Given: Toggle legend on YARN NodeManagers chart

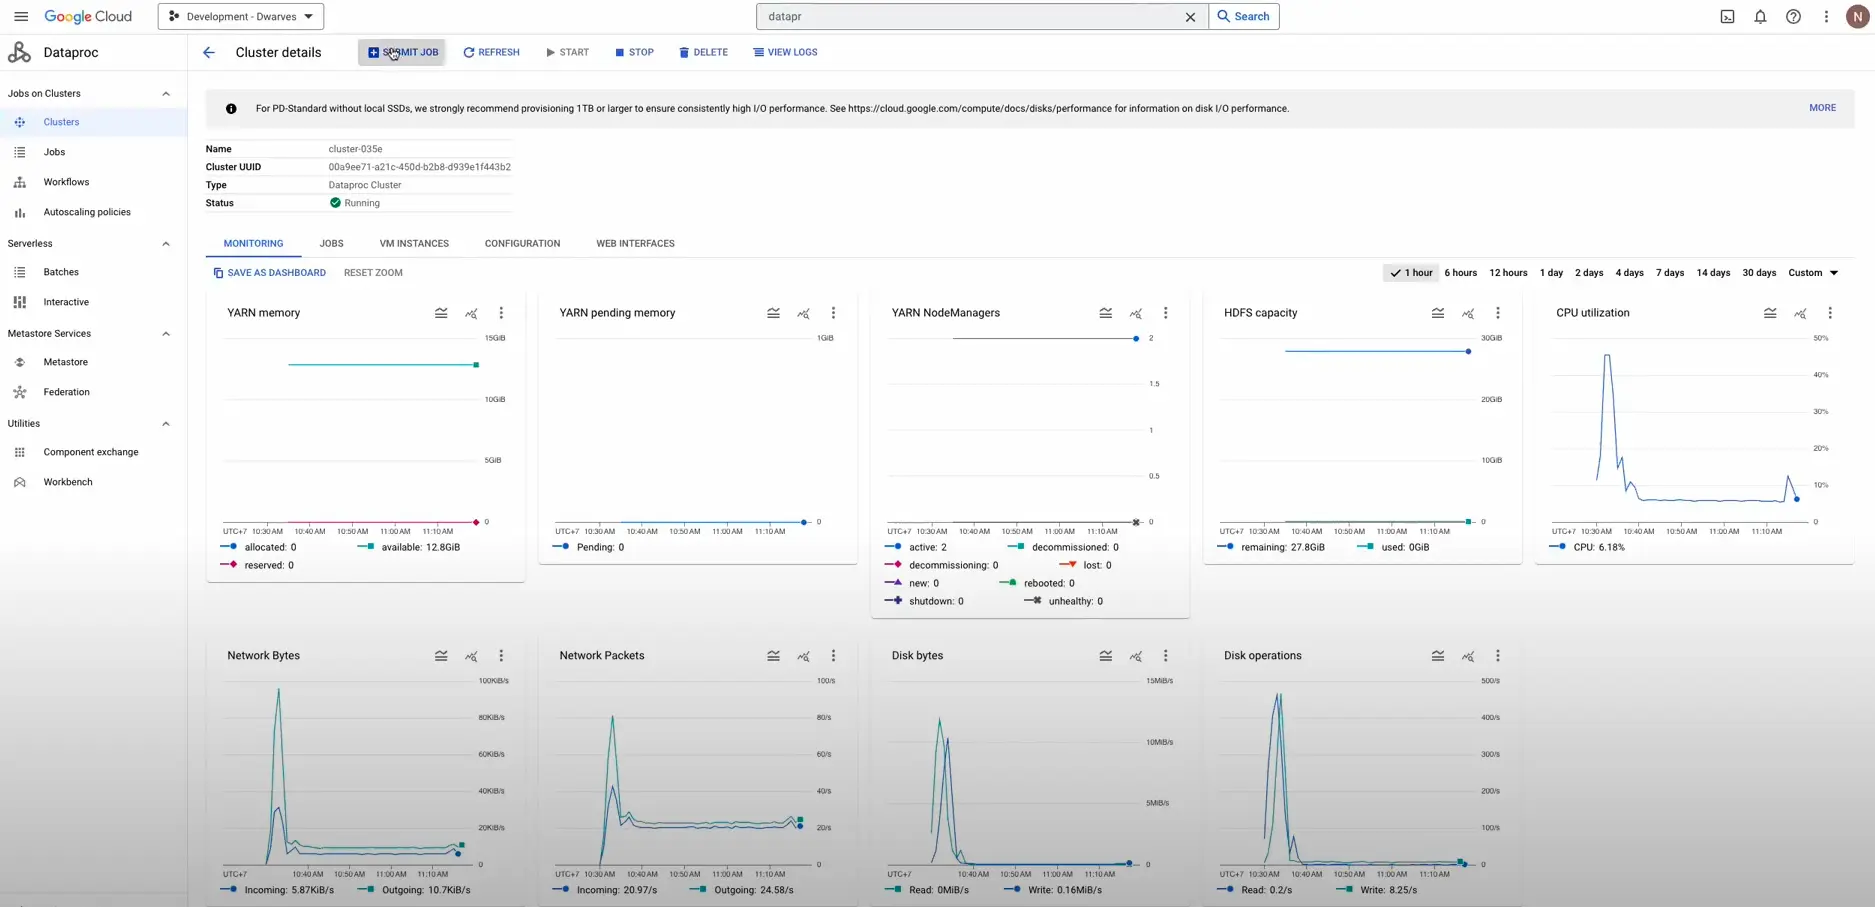Looking at the screenshot, I should 1105,313.
